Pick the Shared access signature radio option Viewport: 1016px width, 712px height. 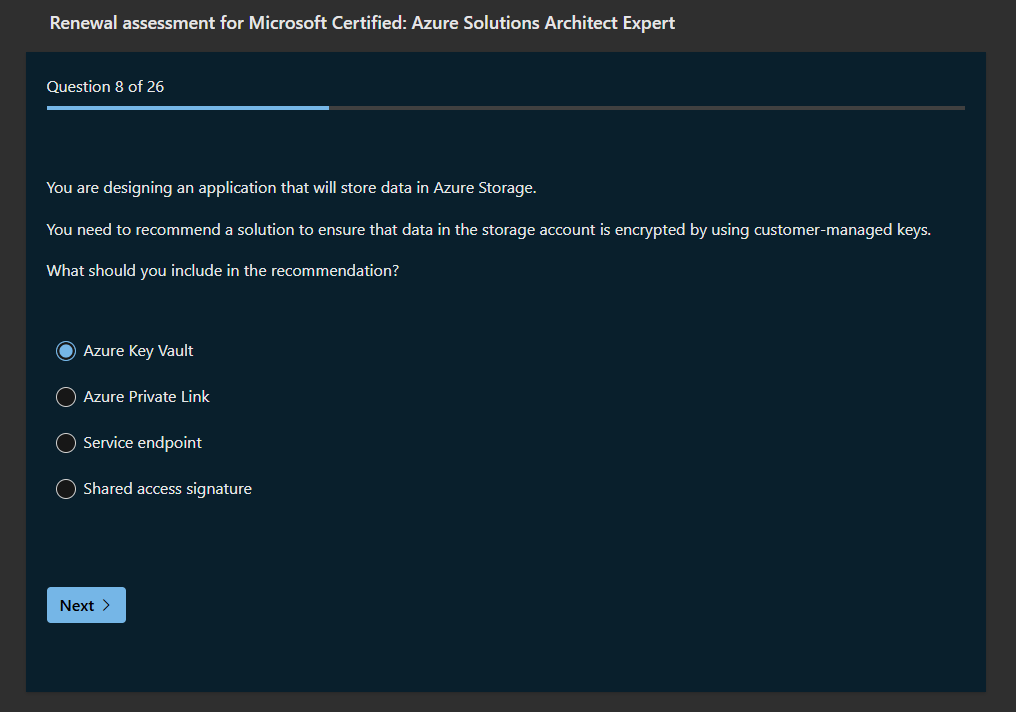(66, 489)
